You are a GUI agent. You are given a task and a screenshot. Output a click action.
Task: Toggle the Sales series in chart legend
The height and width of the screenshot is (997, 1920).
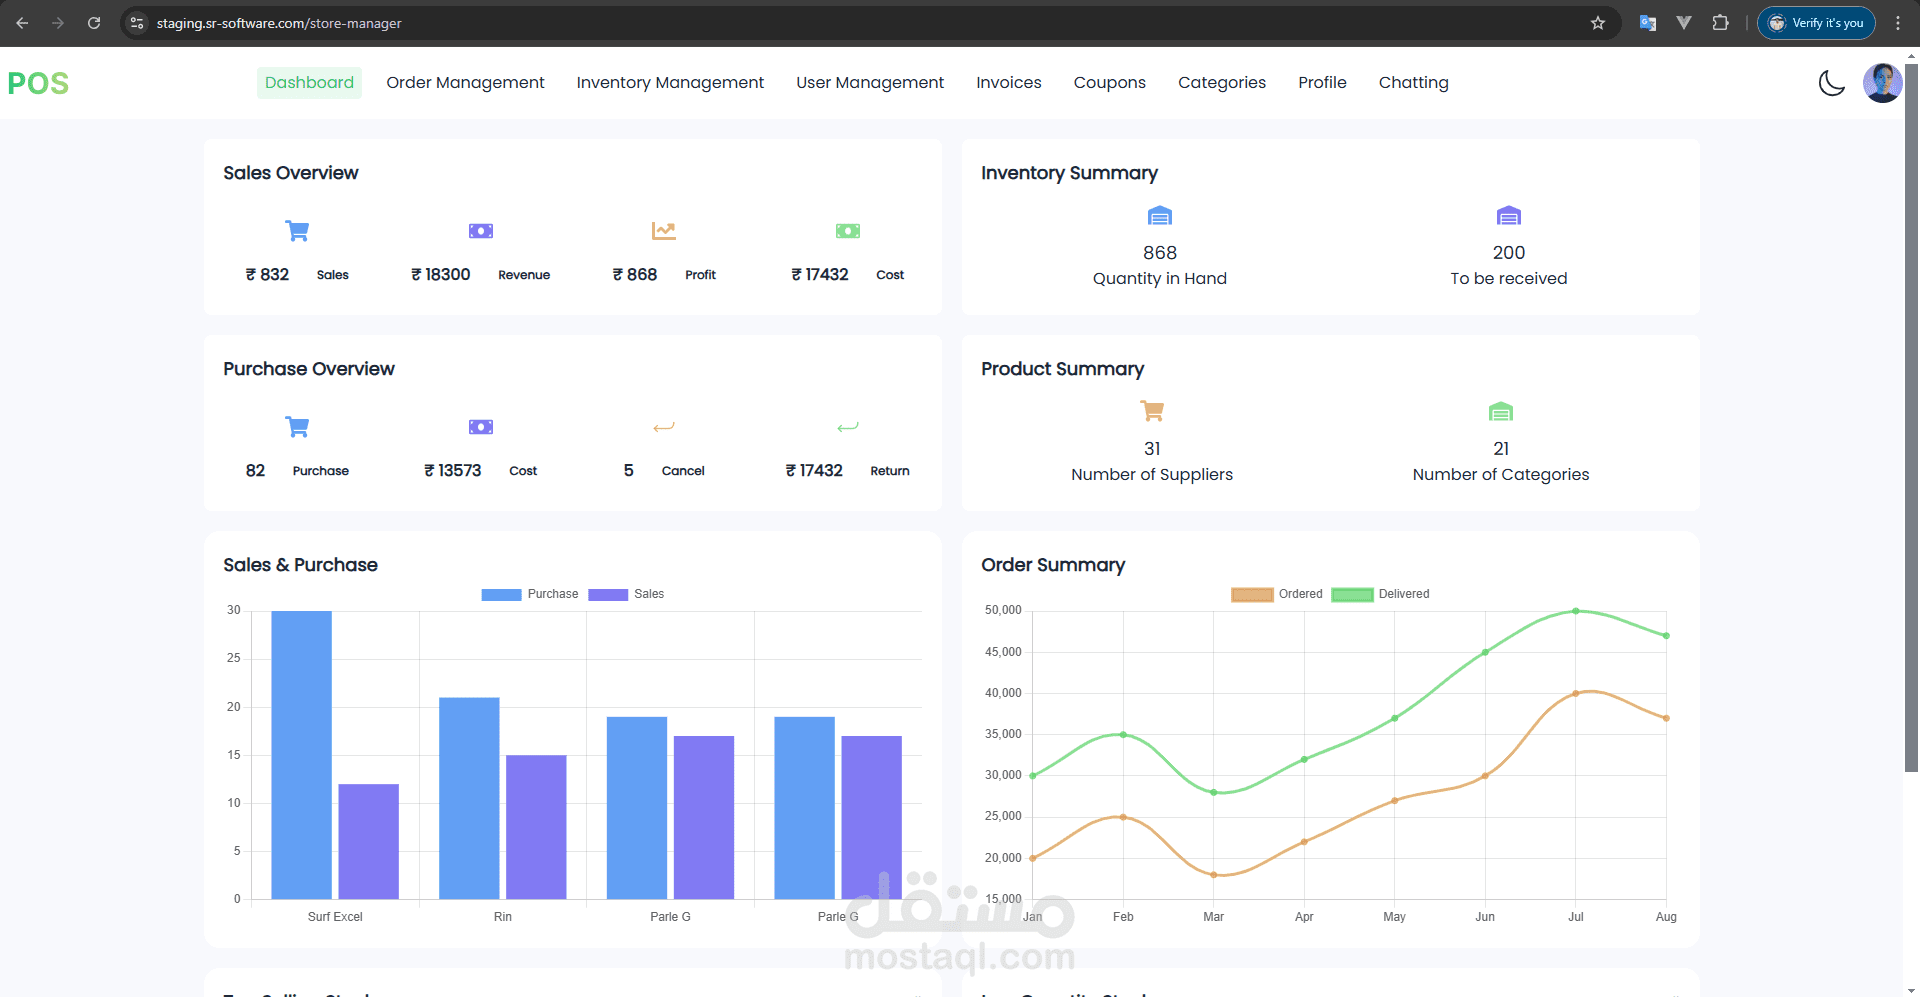tap(626, 594)
